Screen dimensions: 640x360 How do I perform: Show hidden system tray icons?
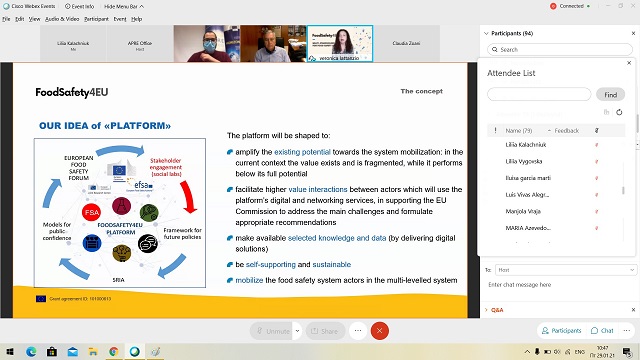tap(527, 351)
